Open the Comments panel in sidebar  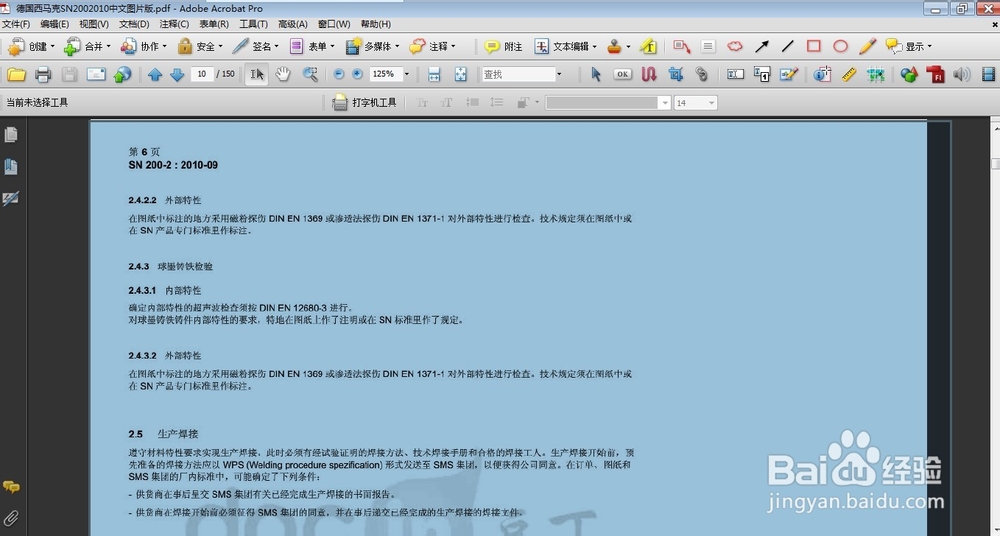point(11,487)
